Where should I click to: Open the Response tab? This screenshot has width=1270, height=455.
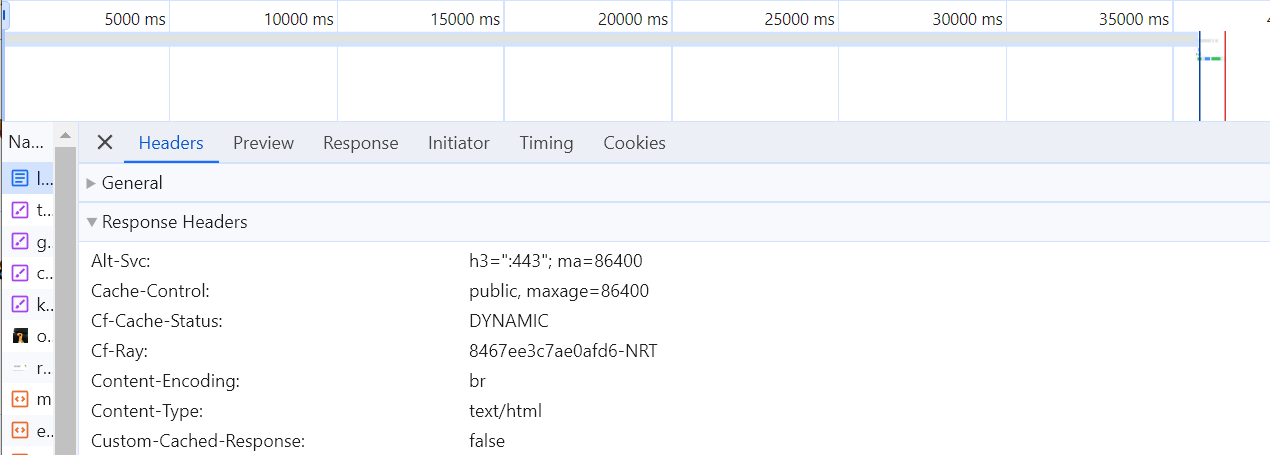360,143
